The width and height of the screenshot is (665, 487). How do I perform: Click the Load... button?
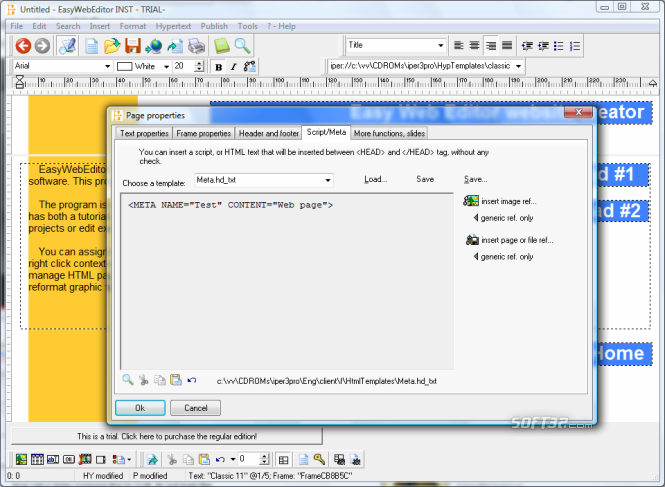[x=375, y=179]
